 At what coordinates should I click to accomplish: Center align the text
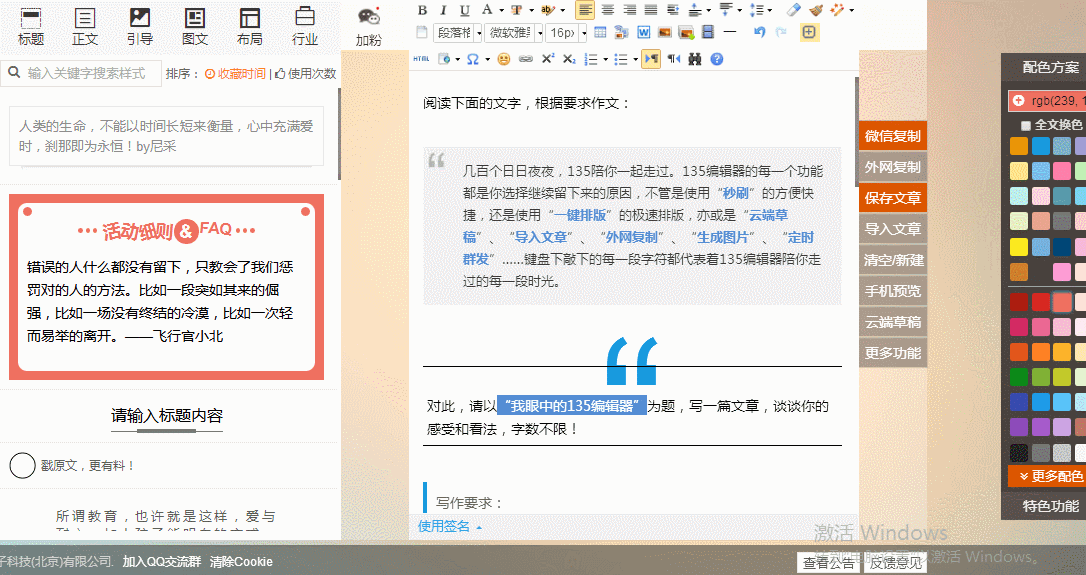607,10
